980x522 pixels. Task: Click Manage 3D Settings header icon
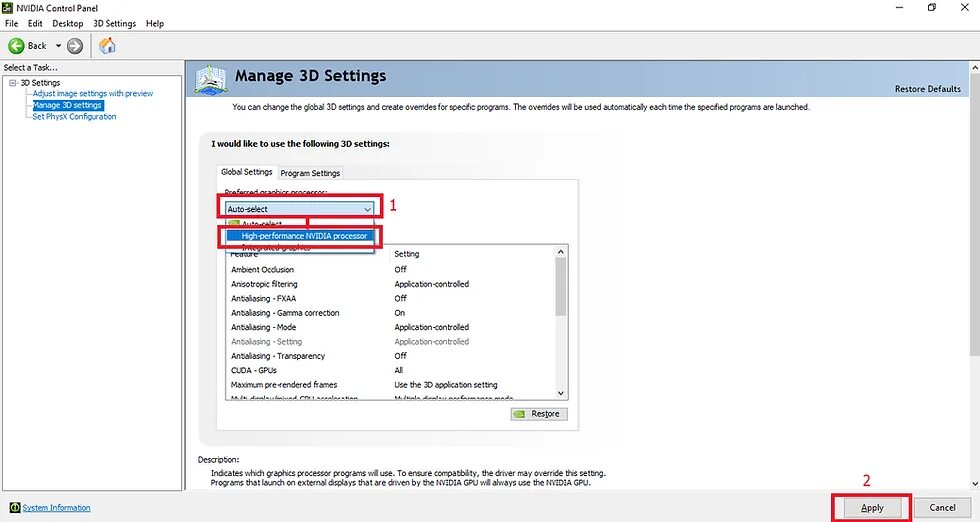click(211, 79)
